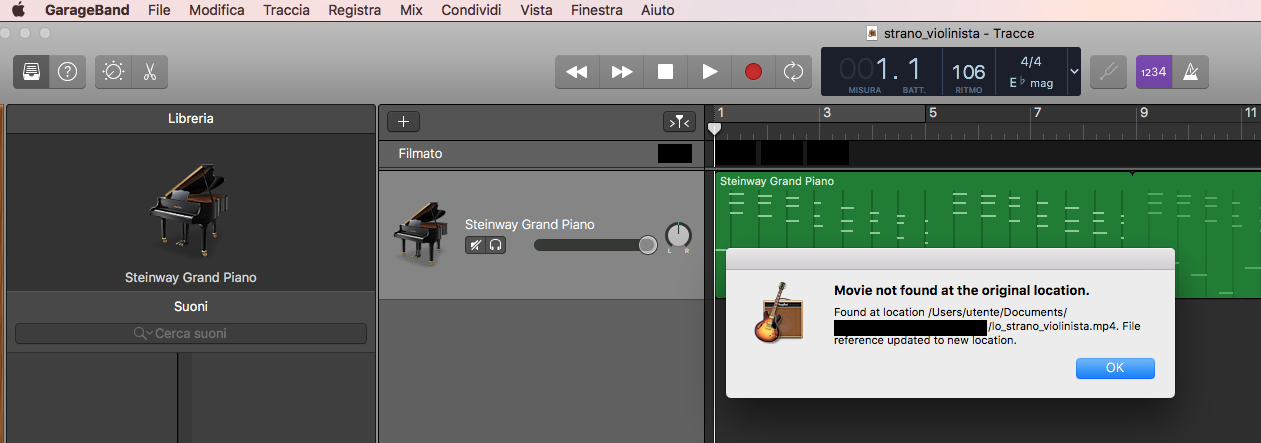Click ruler at bar 5

click(x=933, y=113)
